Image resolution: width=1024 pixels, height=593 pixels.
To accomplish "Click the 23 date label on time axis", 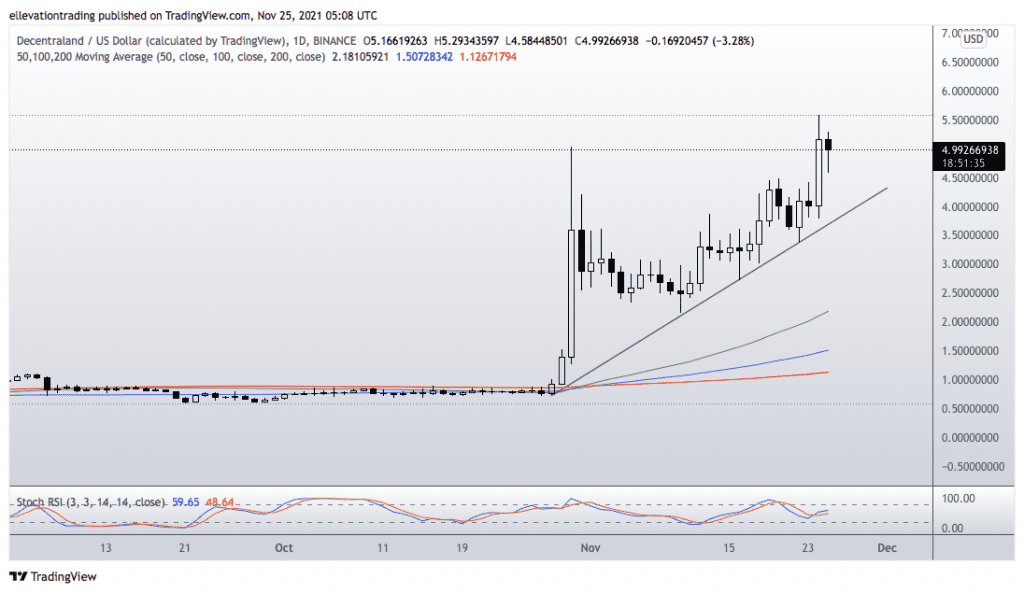I will (x=810, y=548).
